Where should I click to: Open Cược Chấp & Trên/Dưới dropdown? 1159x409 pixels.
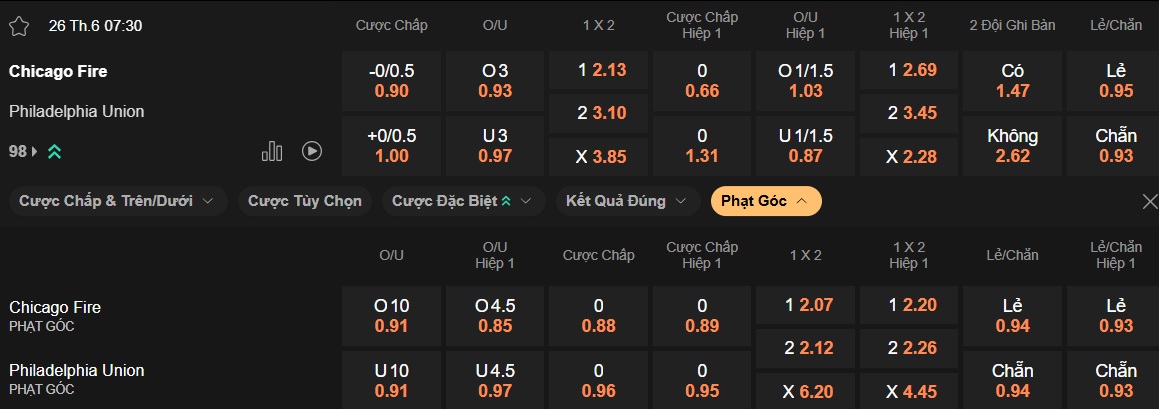point(117,201)
